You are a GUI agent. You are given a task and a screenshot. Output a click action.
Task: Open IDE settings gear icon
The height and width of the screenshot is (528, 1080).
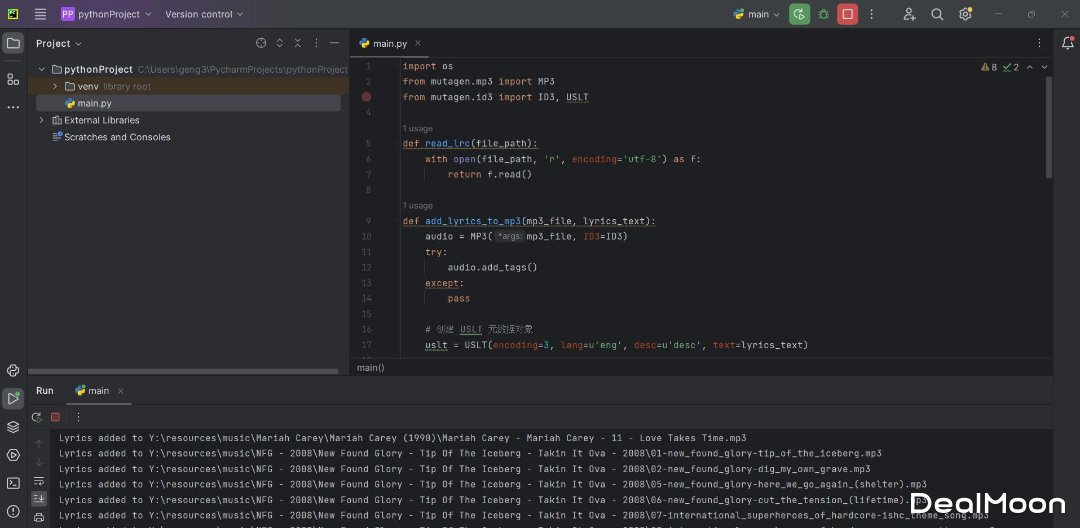click(965, 14)
